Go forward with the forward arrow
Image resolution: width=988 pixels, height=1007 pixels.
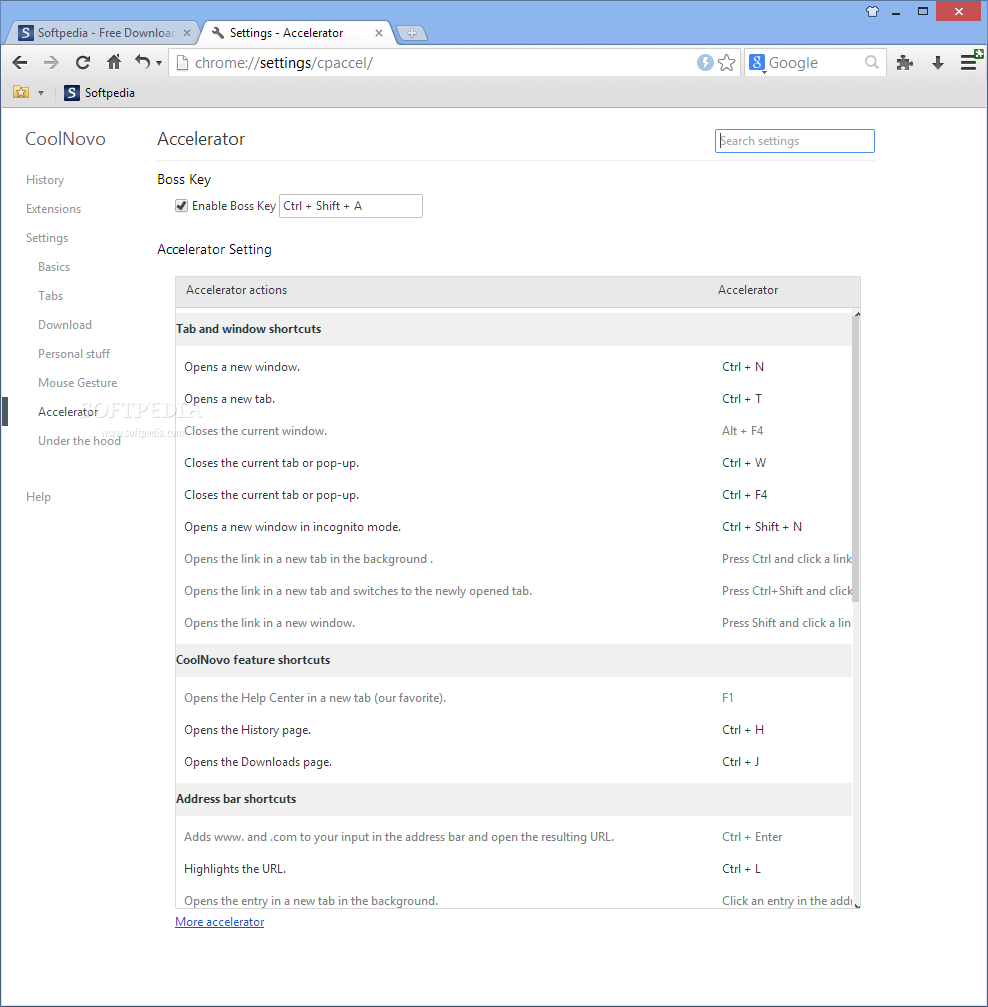coord(51,62)
